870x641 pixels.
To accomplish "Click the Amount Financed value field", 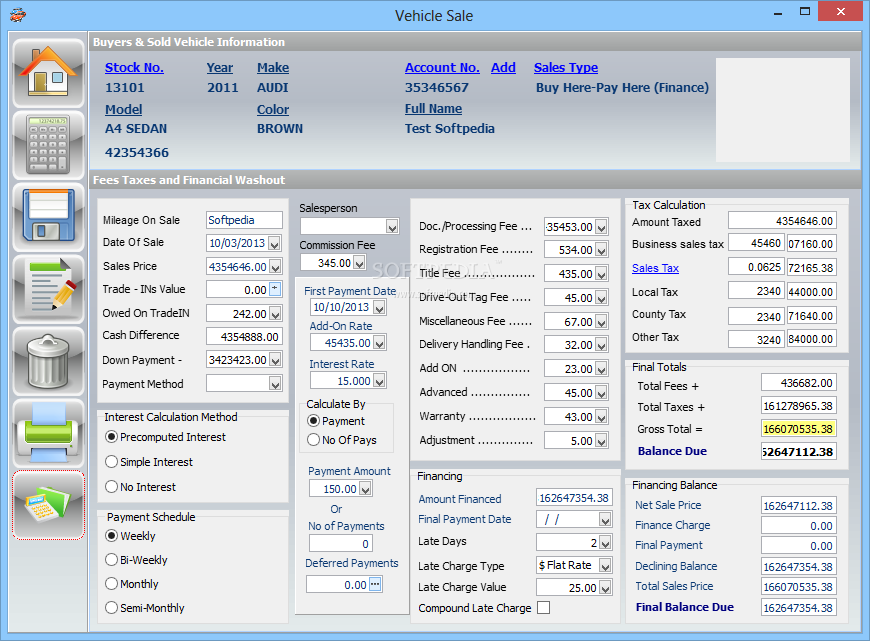I will [574, 498].
